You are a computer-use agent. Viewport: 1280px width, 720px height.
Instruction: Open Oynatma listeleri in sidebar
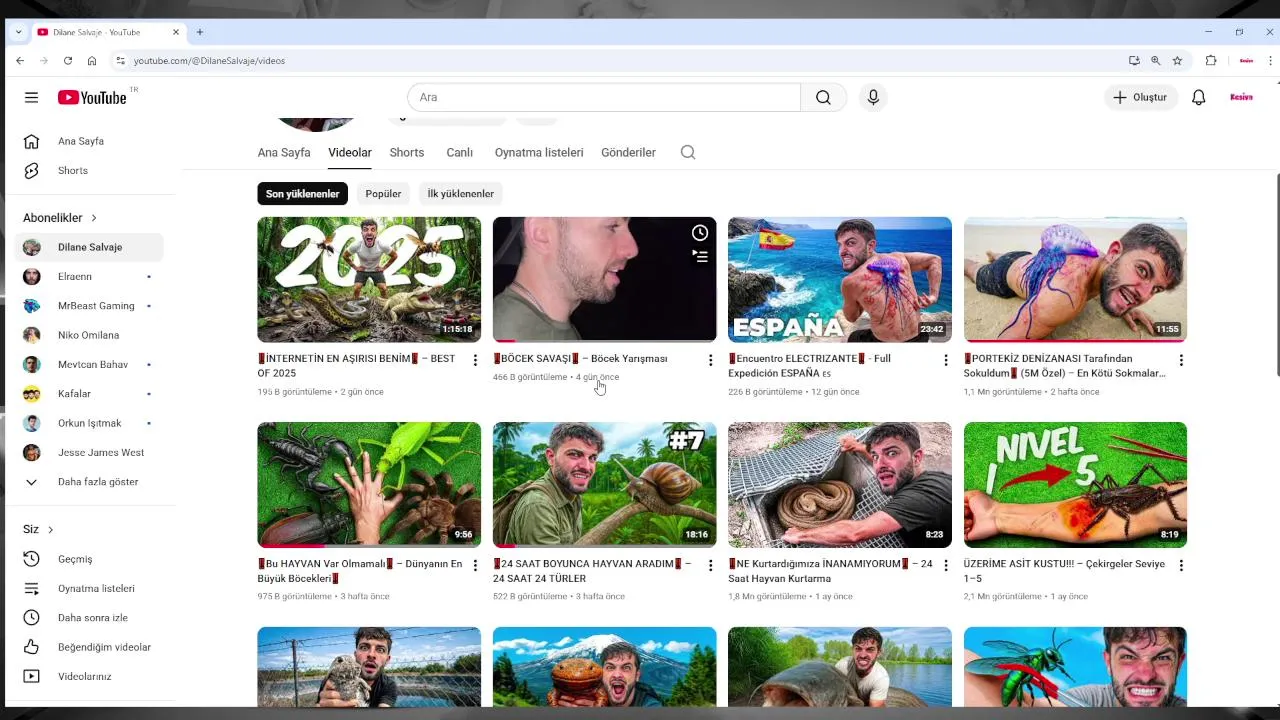click(x=90, y=588)
